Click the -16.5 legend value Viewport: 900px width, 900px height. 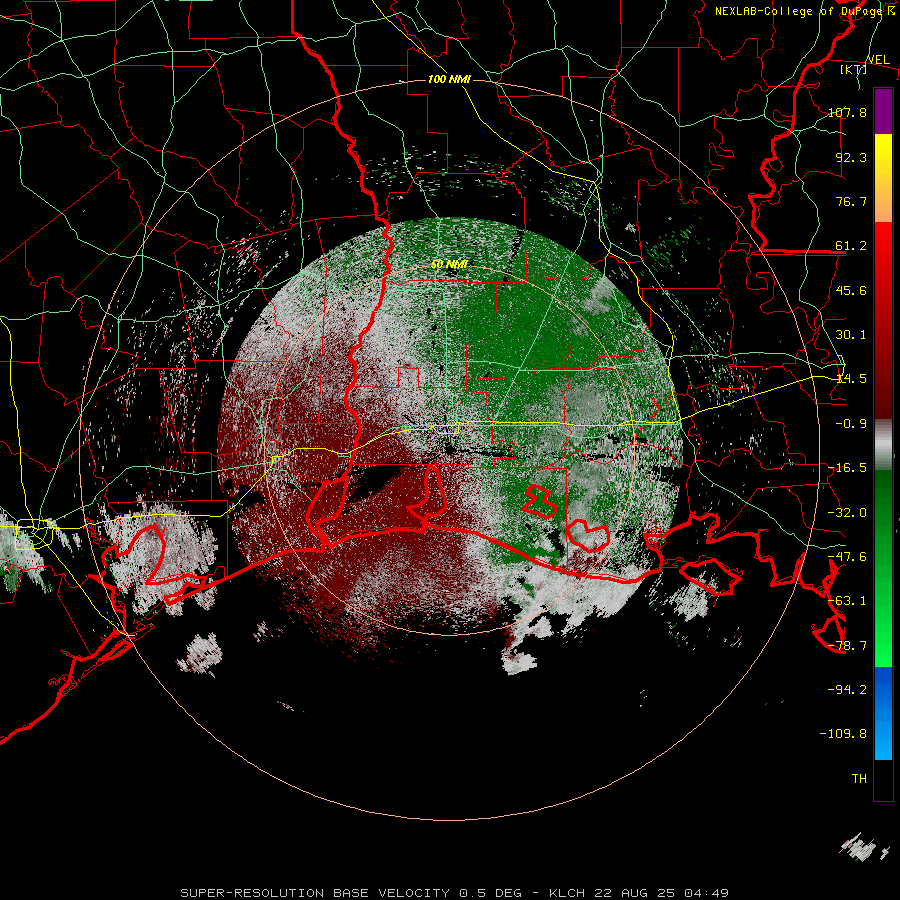[x=847, y=468]
